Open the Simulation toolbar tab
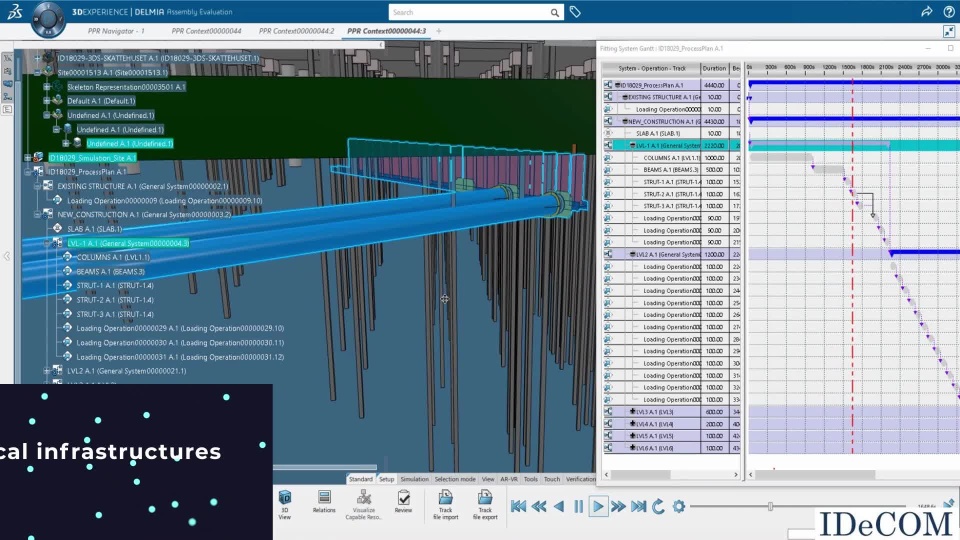 pyautogui.click(x=414, y=479)
